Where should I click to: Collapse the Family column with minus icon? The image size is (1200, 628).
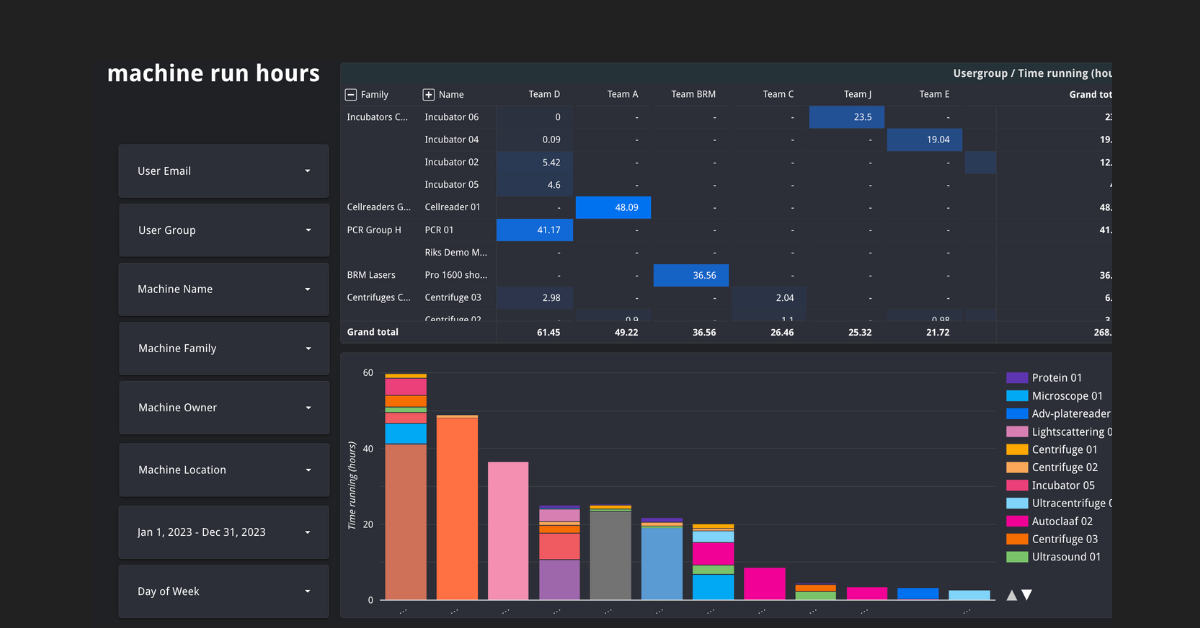[350, 95]
